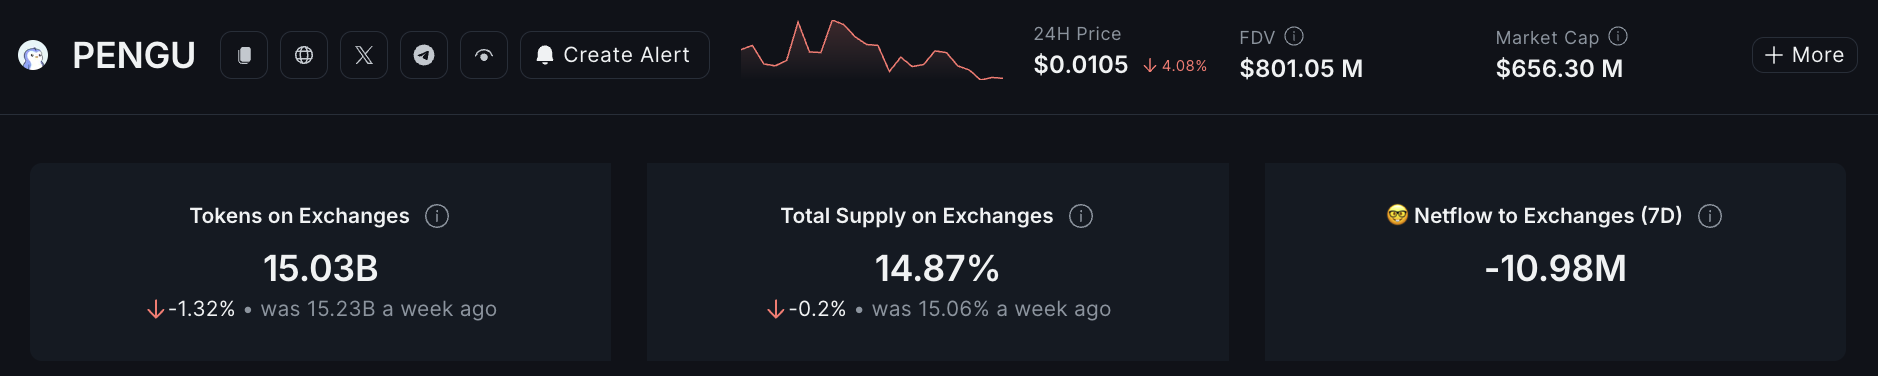This screenshot has height=376, width=1878.
Task: Click the 14.87% Total Supply value
Action: pyautogui.click(x=937, y=268)
